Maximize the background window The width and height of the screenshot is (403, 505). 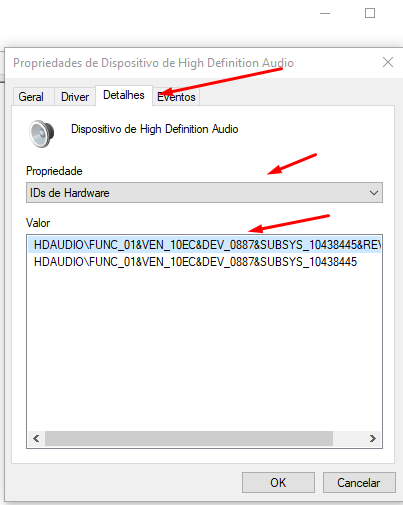coord(370,13)
